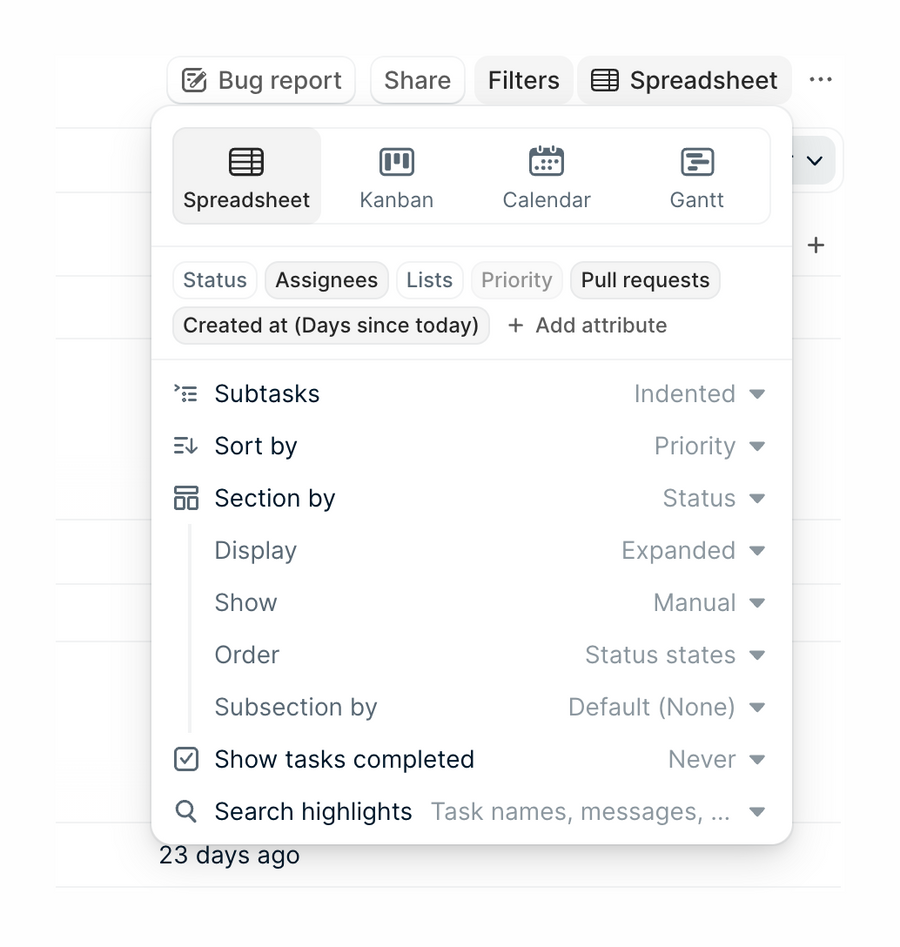Click the Share button
Screen dimensions: 900x947
pos(417,80)
